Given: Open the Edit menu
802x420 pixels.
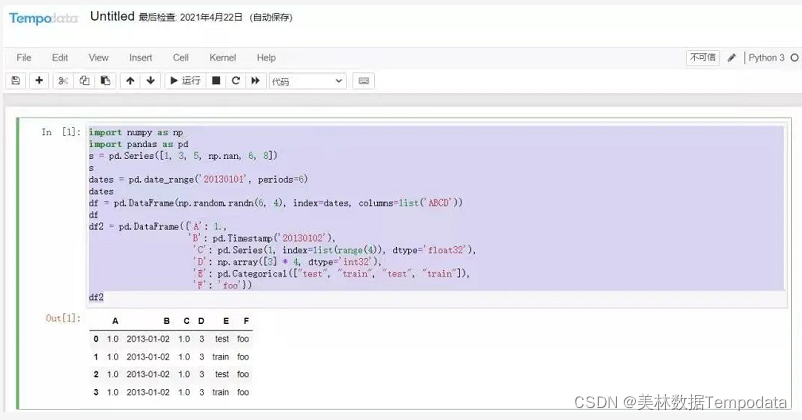Looking at the screenshot, I should [x=60, y=58].
